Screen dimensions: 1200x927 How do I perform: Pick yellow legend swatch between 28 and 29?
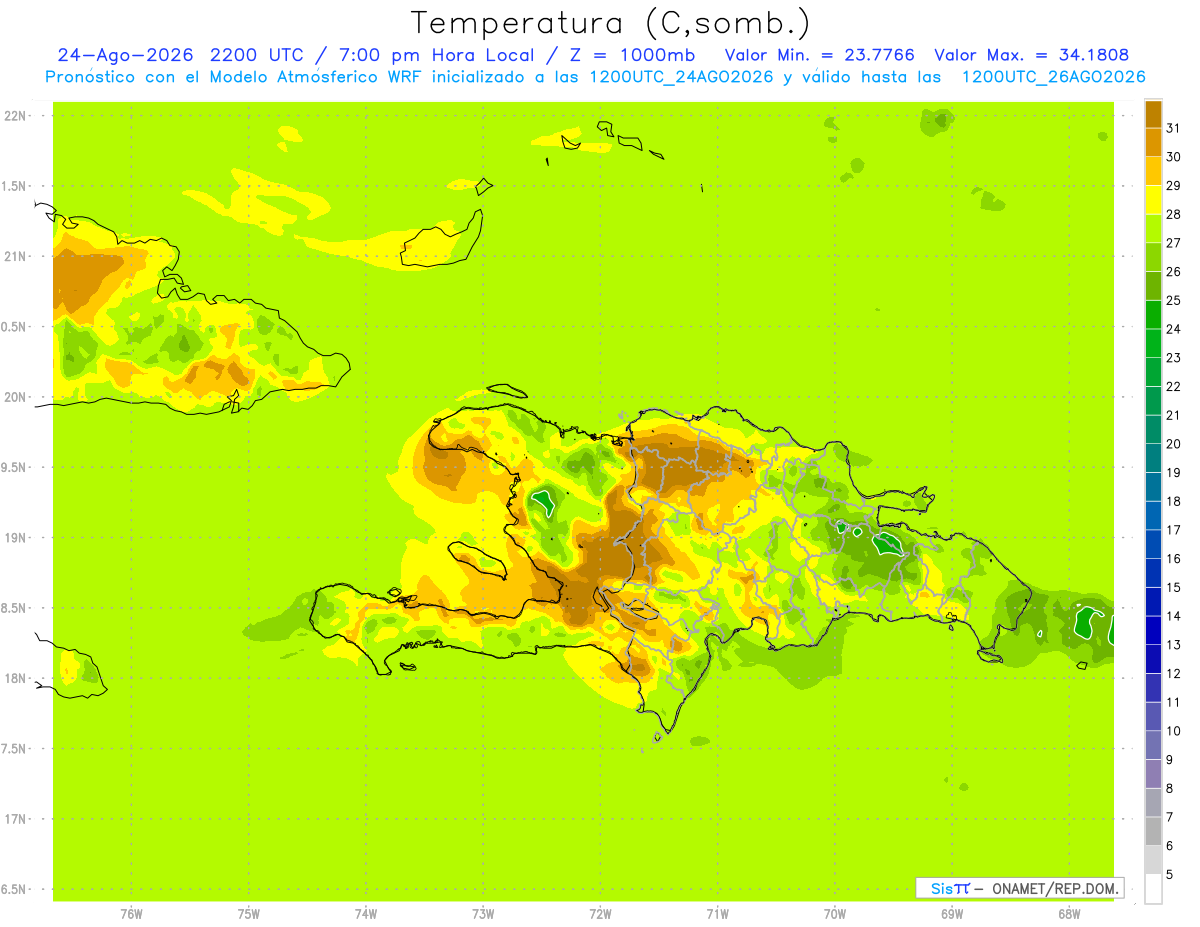(1153, 200)
